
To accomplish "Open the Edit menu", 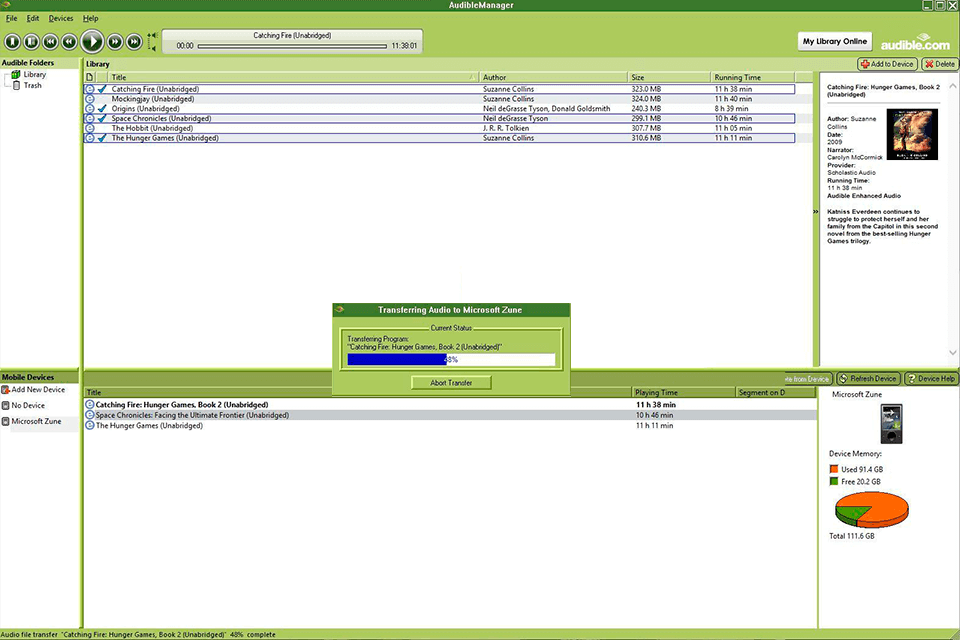I will pyautogui.click(x=33, y=18).
